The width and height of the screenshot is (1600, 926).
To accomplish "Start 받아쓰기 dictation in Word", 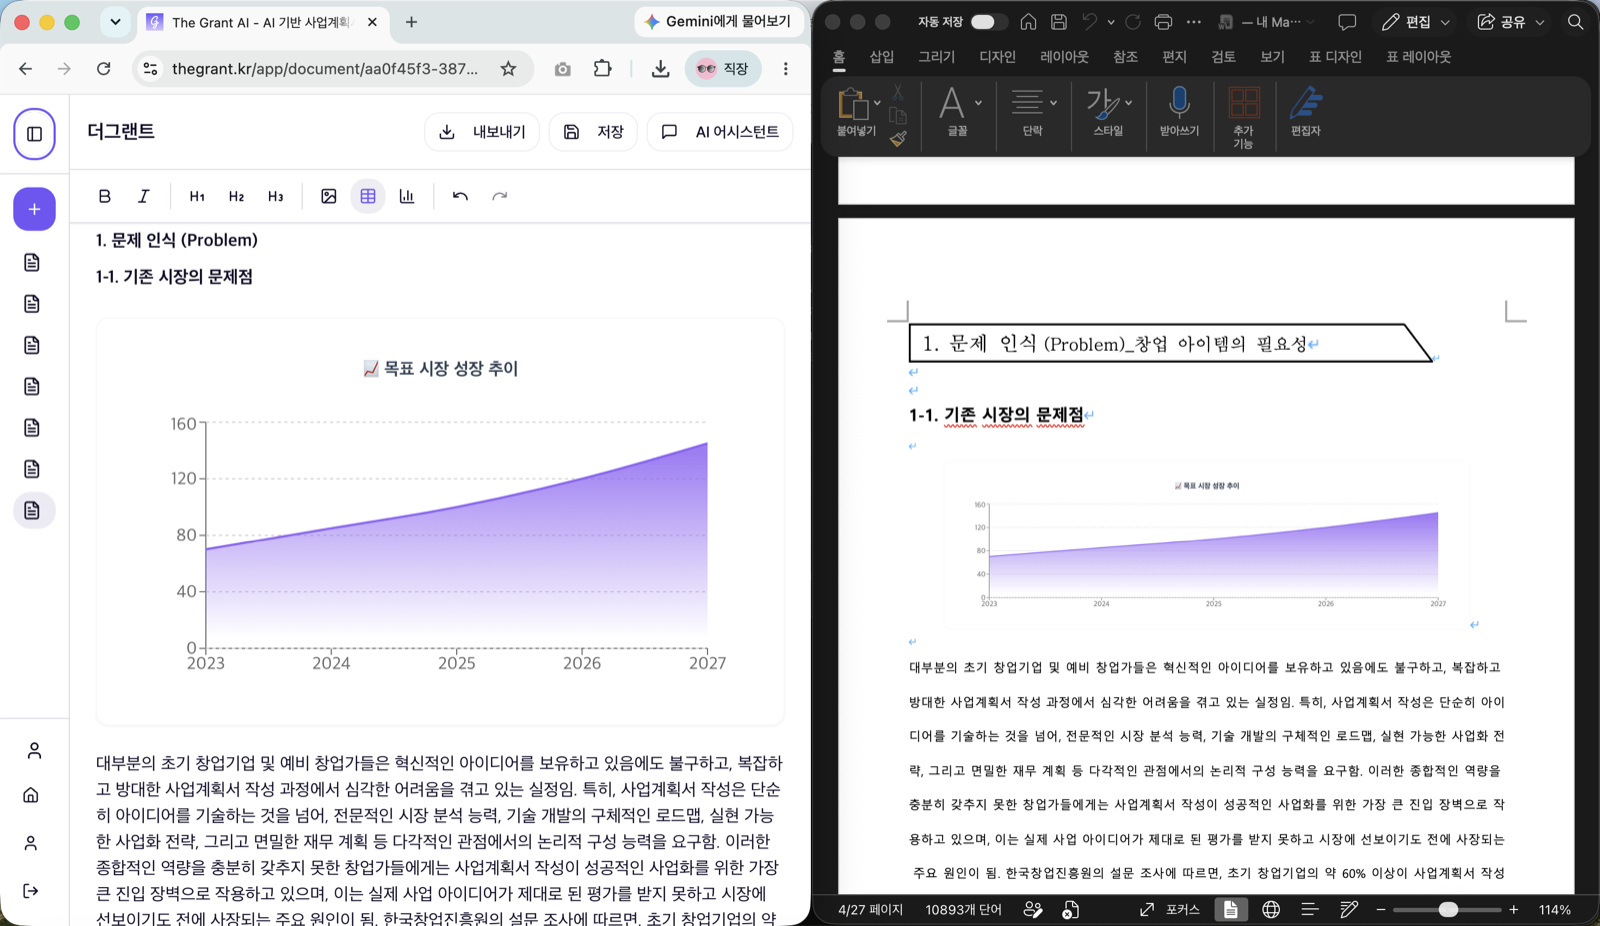I will point(1179,110).
